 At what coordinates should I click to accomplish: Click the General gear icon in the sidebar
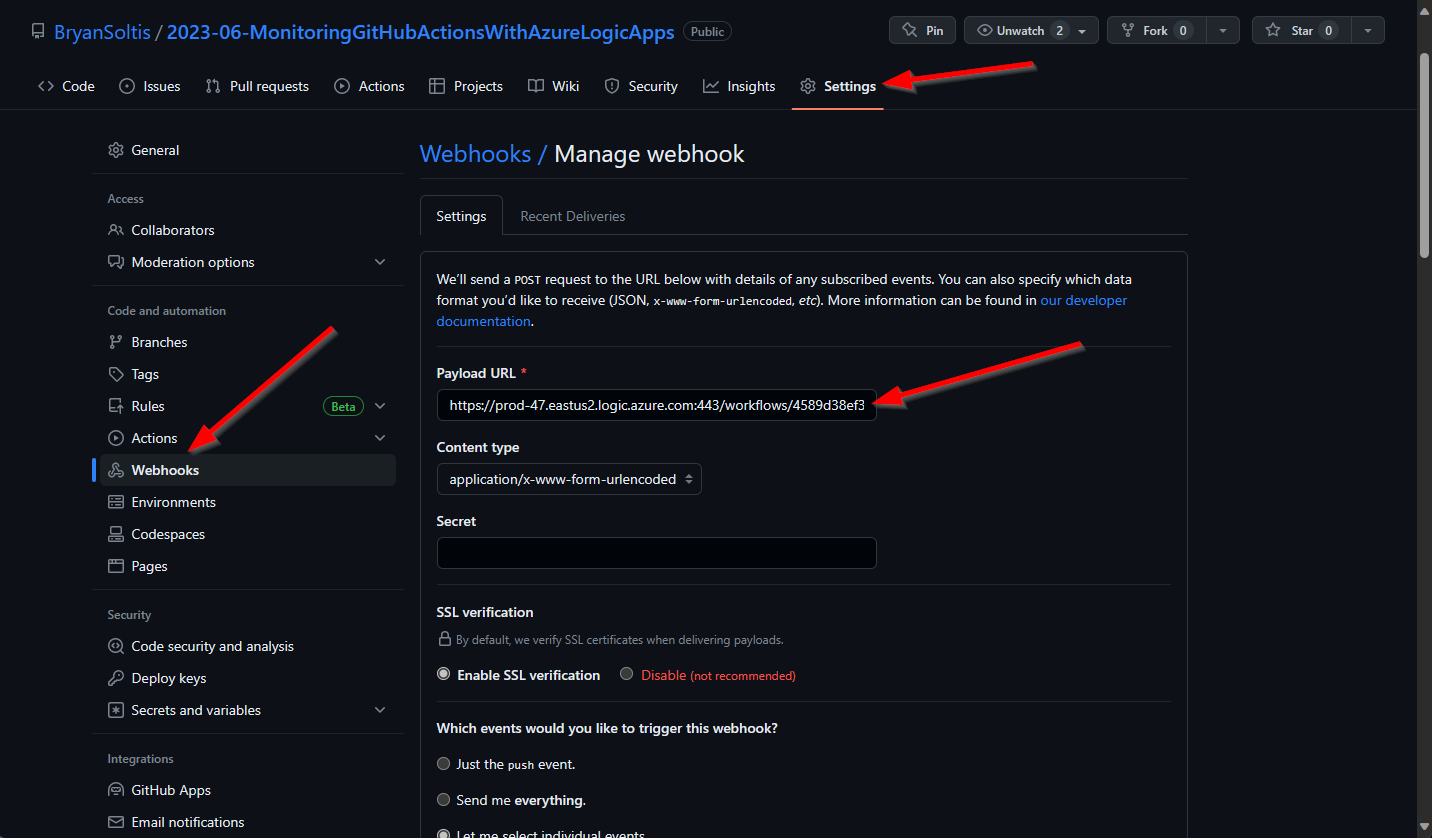point(116,150)
